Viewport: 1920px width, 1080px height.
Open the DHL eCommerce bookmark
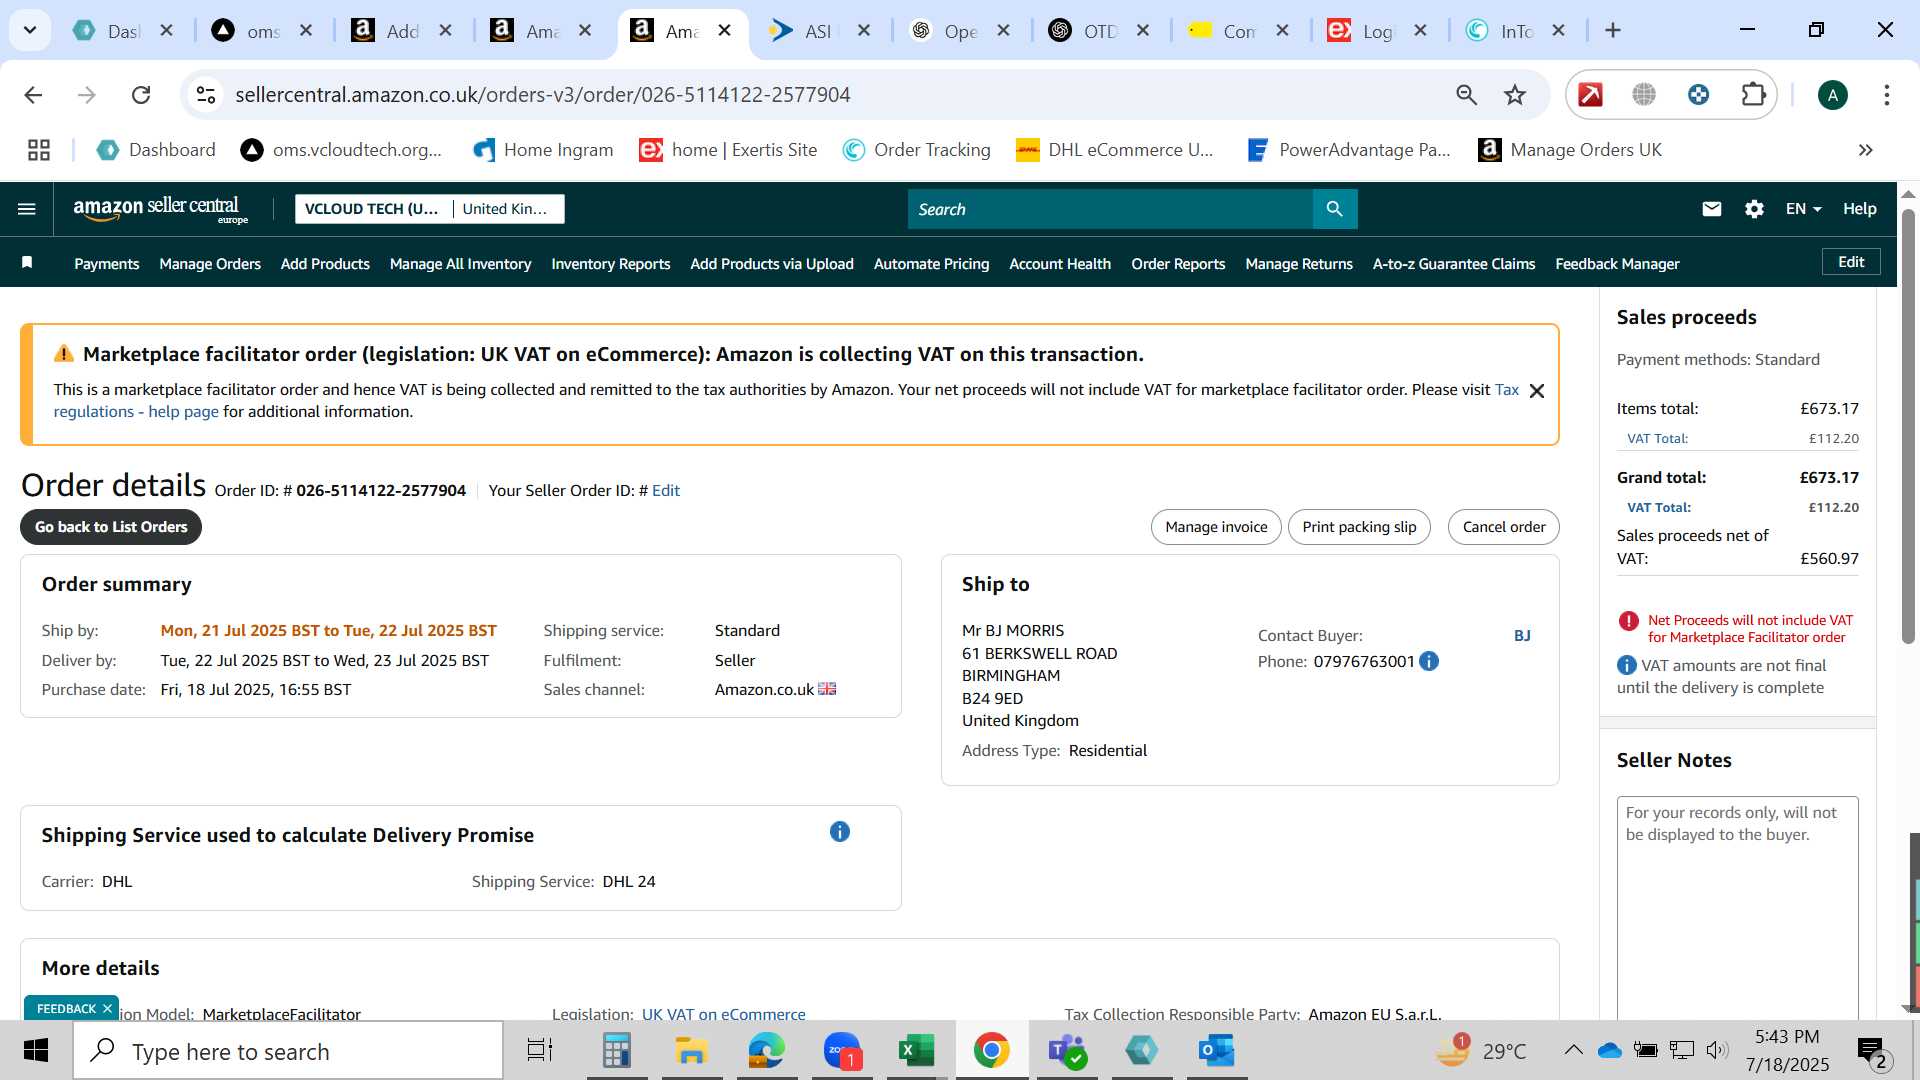point(1115,150)
